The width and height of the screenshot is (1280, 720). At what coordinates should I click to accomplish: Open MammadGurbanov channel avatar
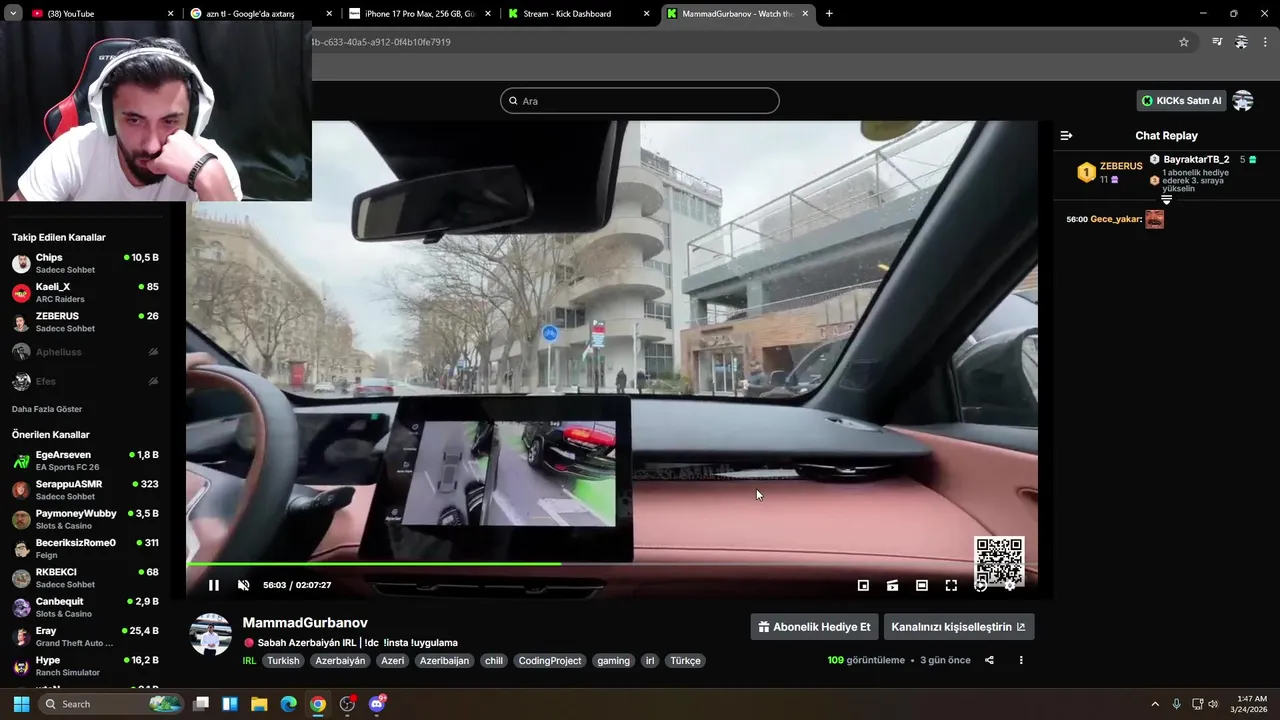(211, 635)
